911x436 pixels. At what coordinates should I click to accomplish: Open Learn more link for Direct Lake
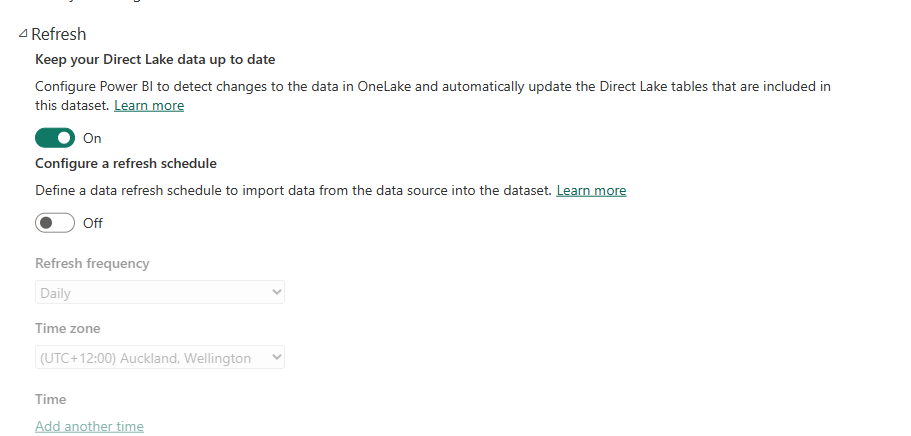click(x=148, y=105)
